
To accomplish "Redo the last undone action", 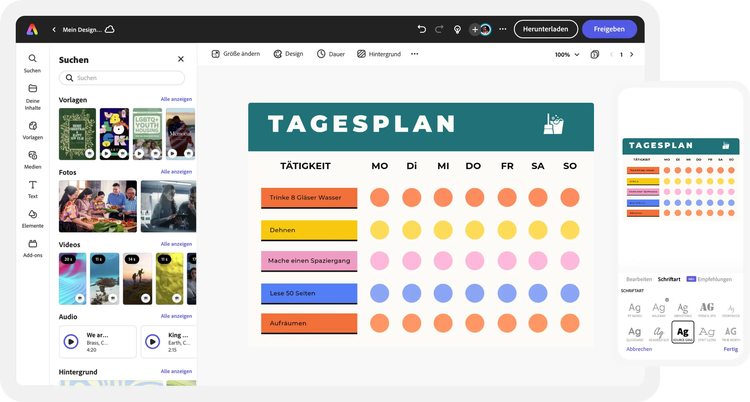I will pyautogui.click(x=439, y=29).
